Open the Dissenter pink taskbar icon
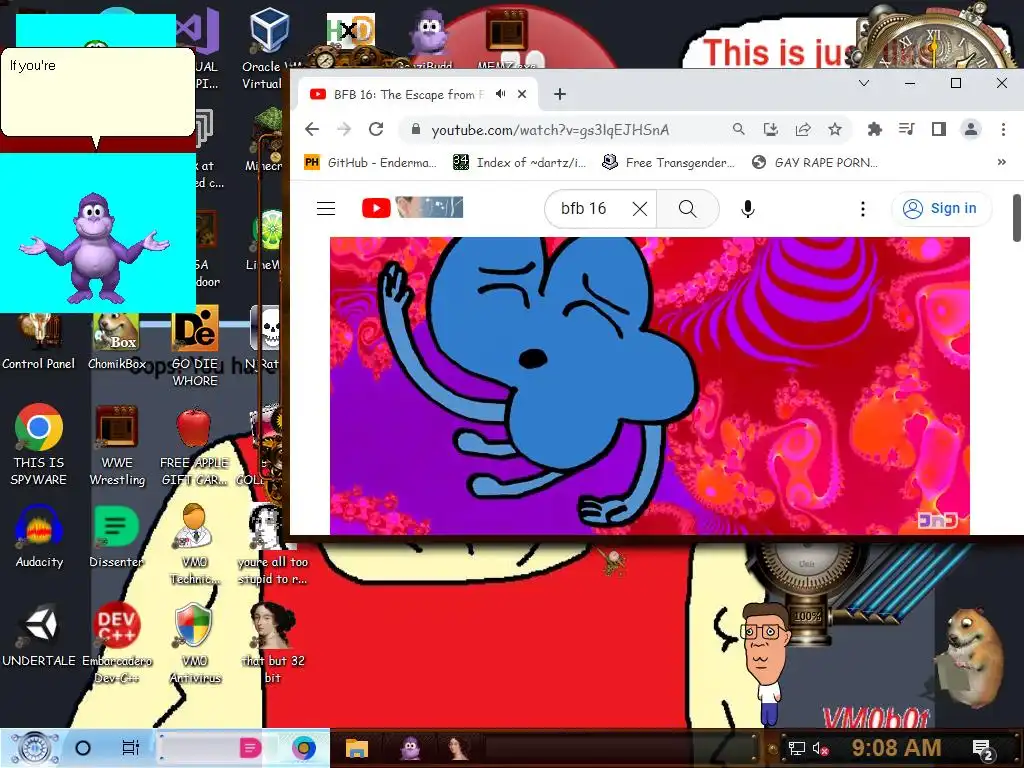The image size is (1024, 768). (x=250, y=748)
